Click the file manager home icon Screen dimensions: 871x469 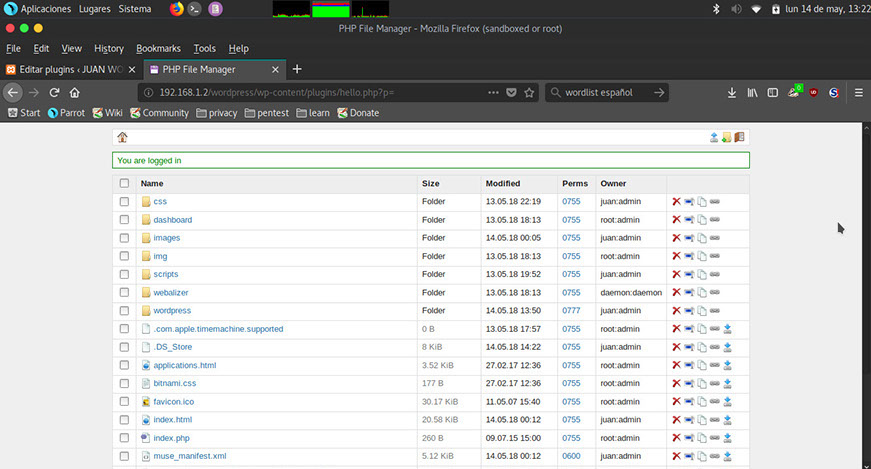coord(122,138)
